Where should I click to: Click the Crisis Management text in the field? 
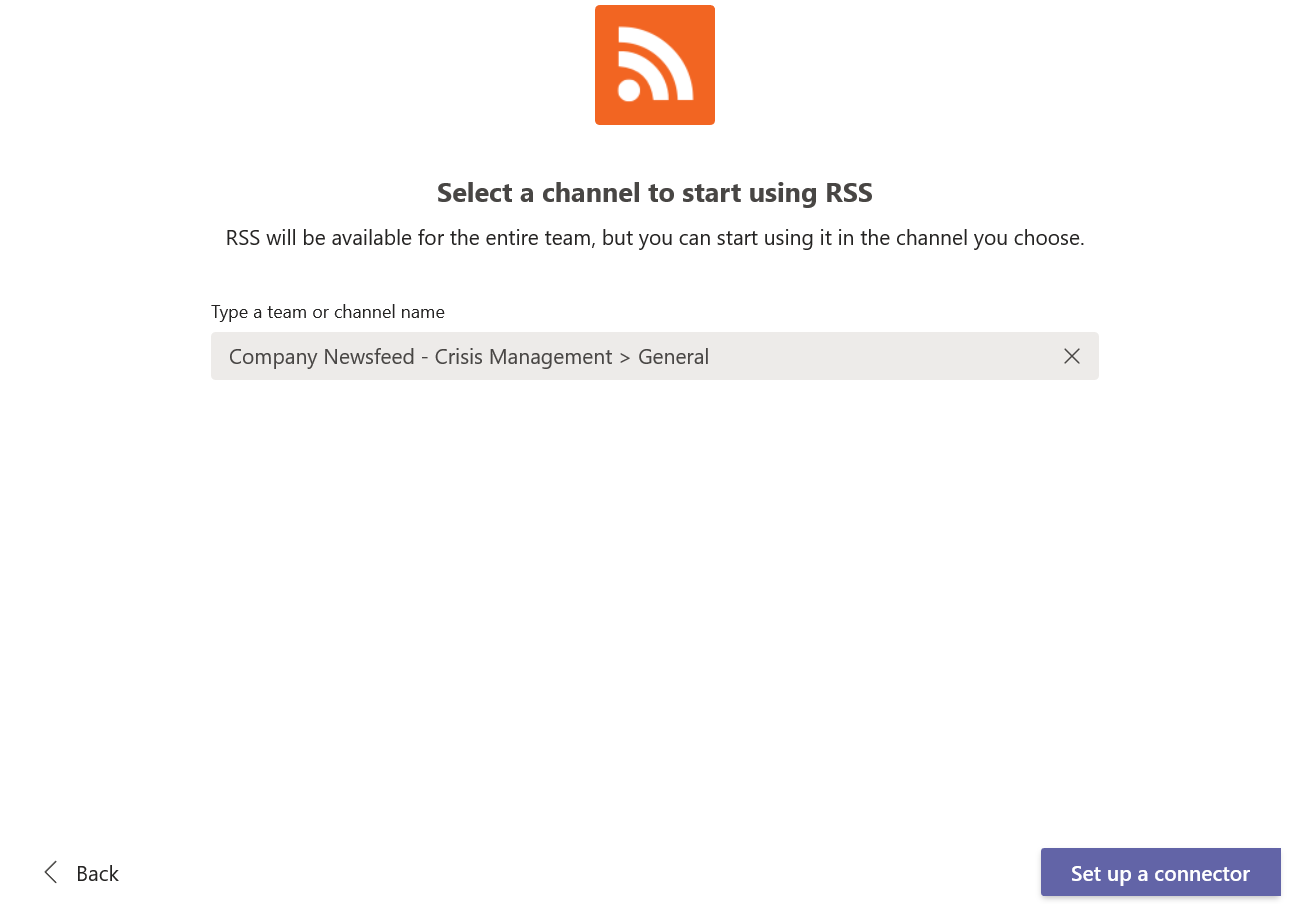click(523, 357)
